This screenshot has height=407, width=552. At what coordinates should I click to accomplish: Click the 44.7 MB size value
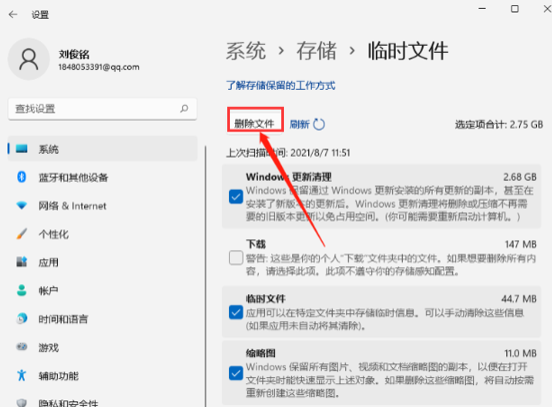coord(519,299)
